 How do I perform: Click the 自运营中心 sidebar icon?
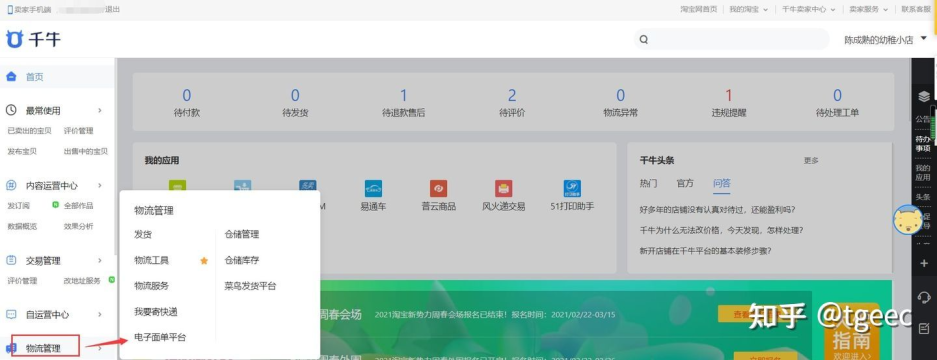pos(11,314)
